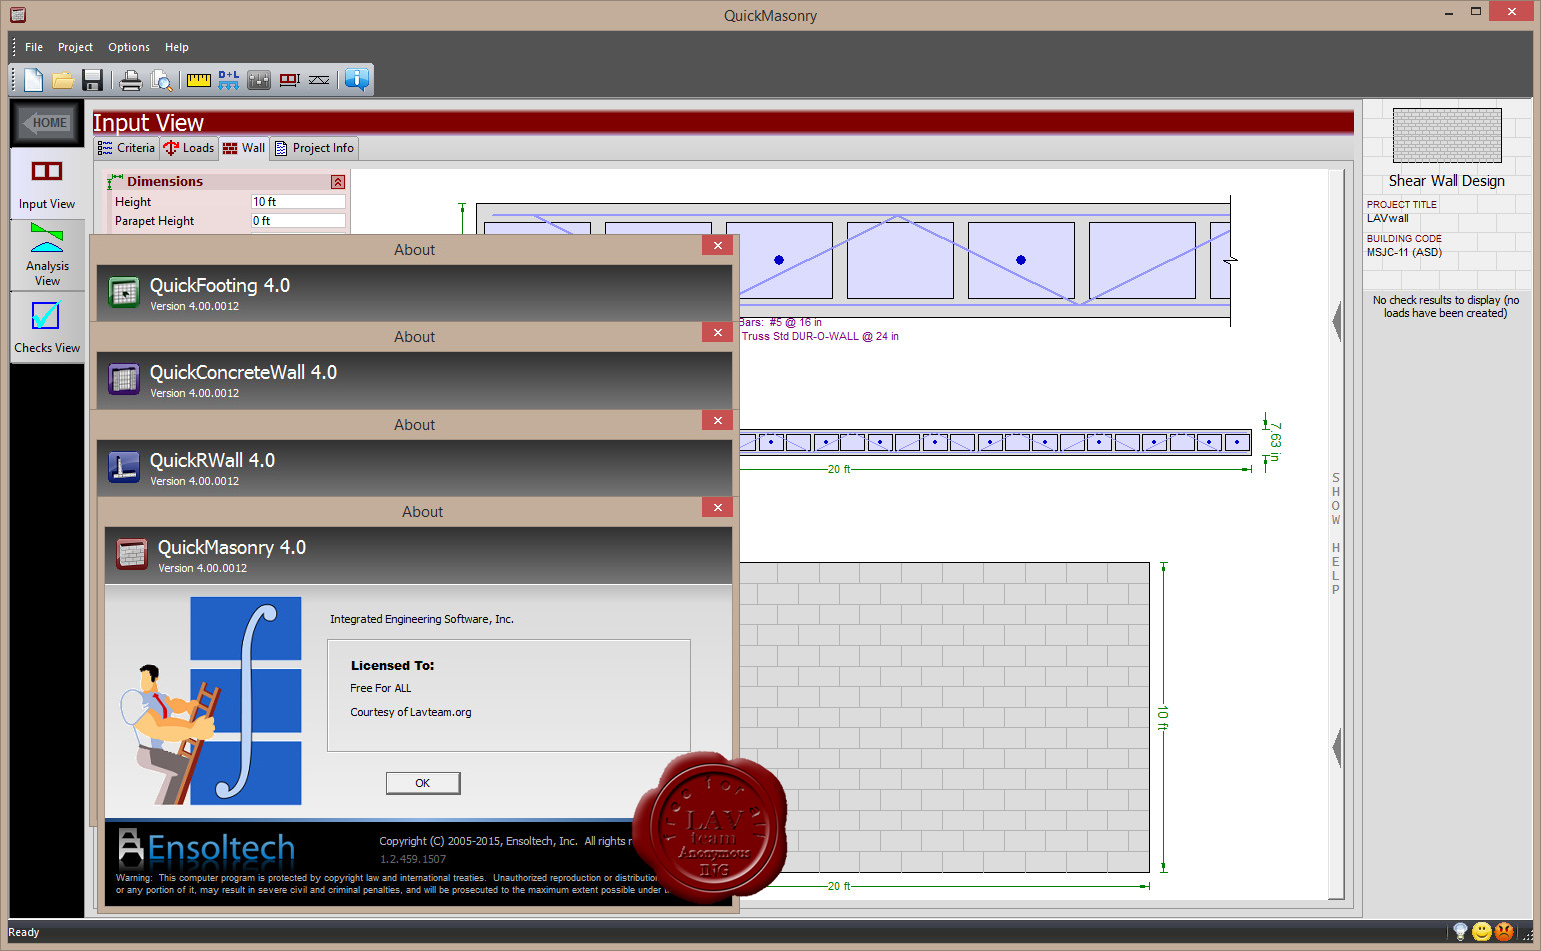Close the About dialog titled above QuickFooting

718,245
